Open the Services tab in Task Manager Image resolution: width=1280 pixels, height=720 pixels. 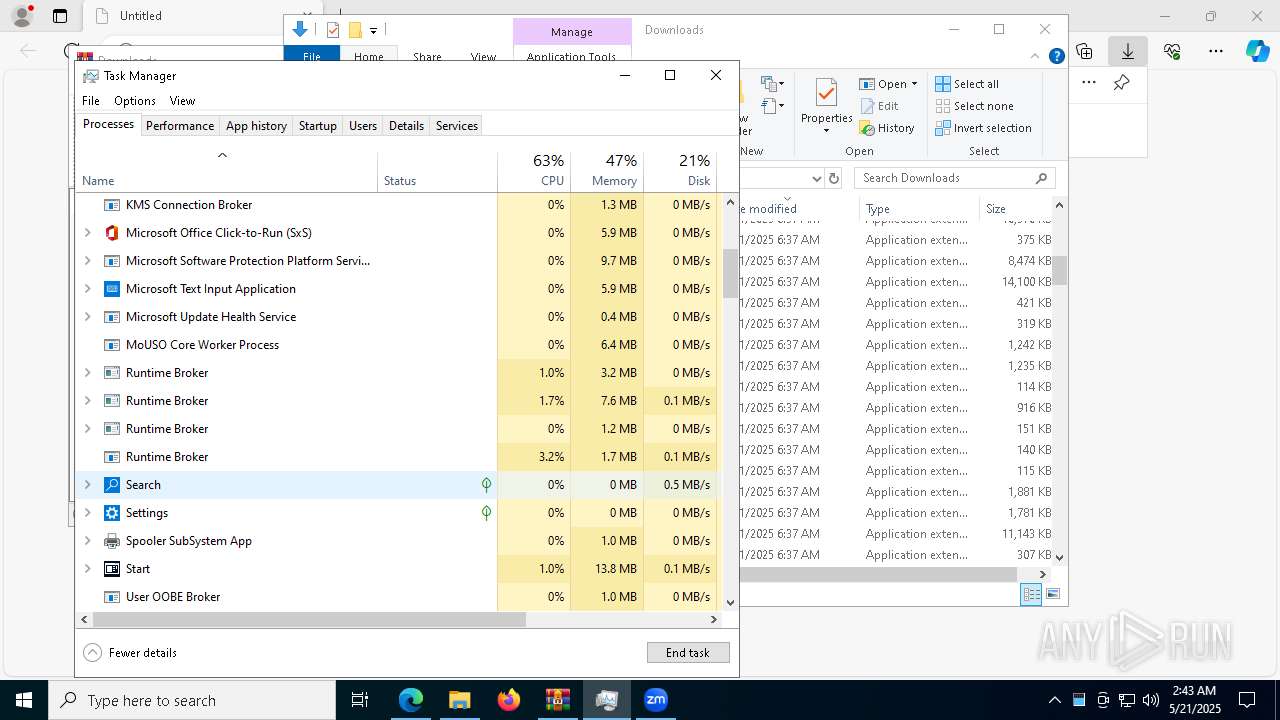coord(457,126)
